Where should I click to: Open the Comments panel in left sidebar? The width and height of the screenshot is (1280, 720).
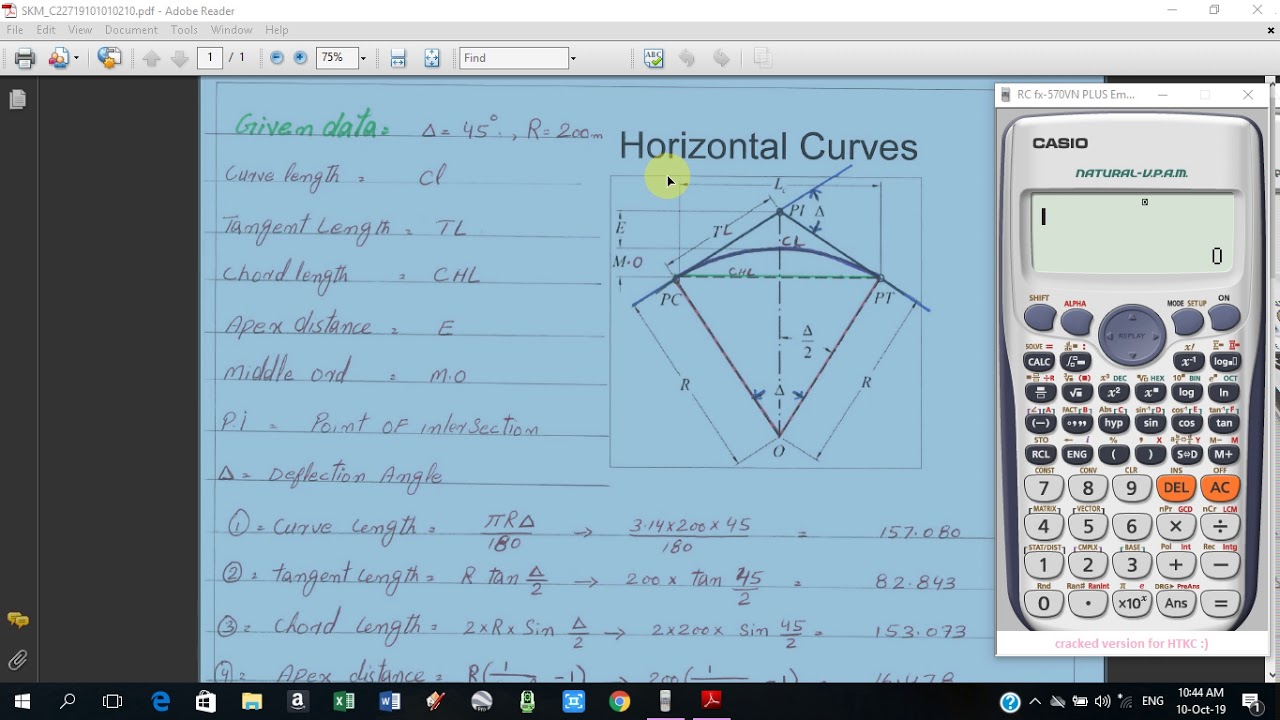[17, 620]
